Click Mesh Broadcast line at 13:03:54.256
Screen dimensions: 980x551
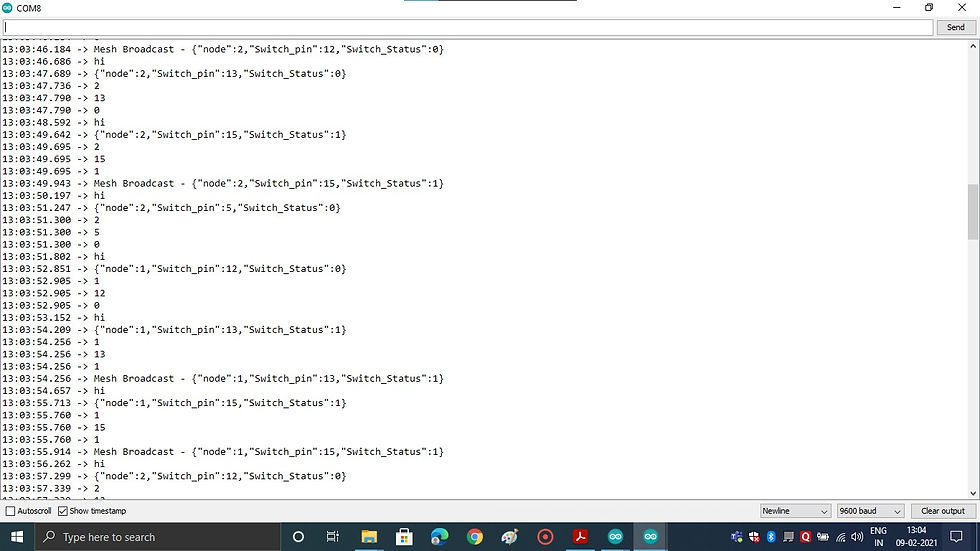pos(222,379)
